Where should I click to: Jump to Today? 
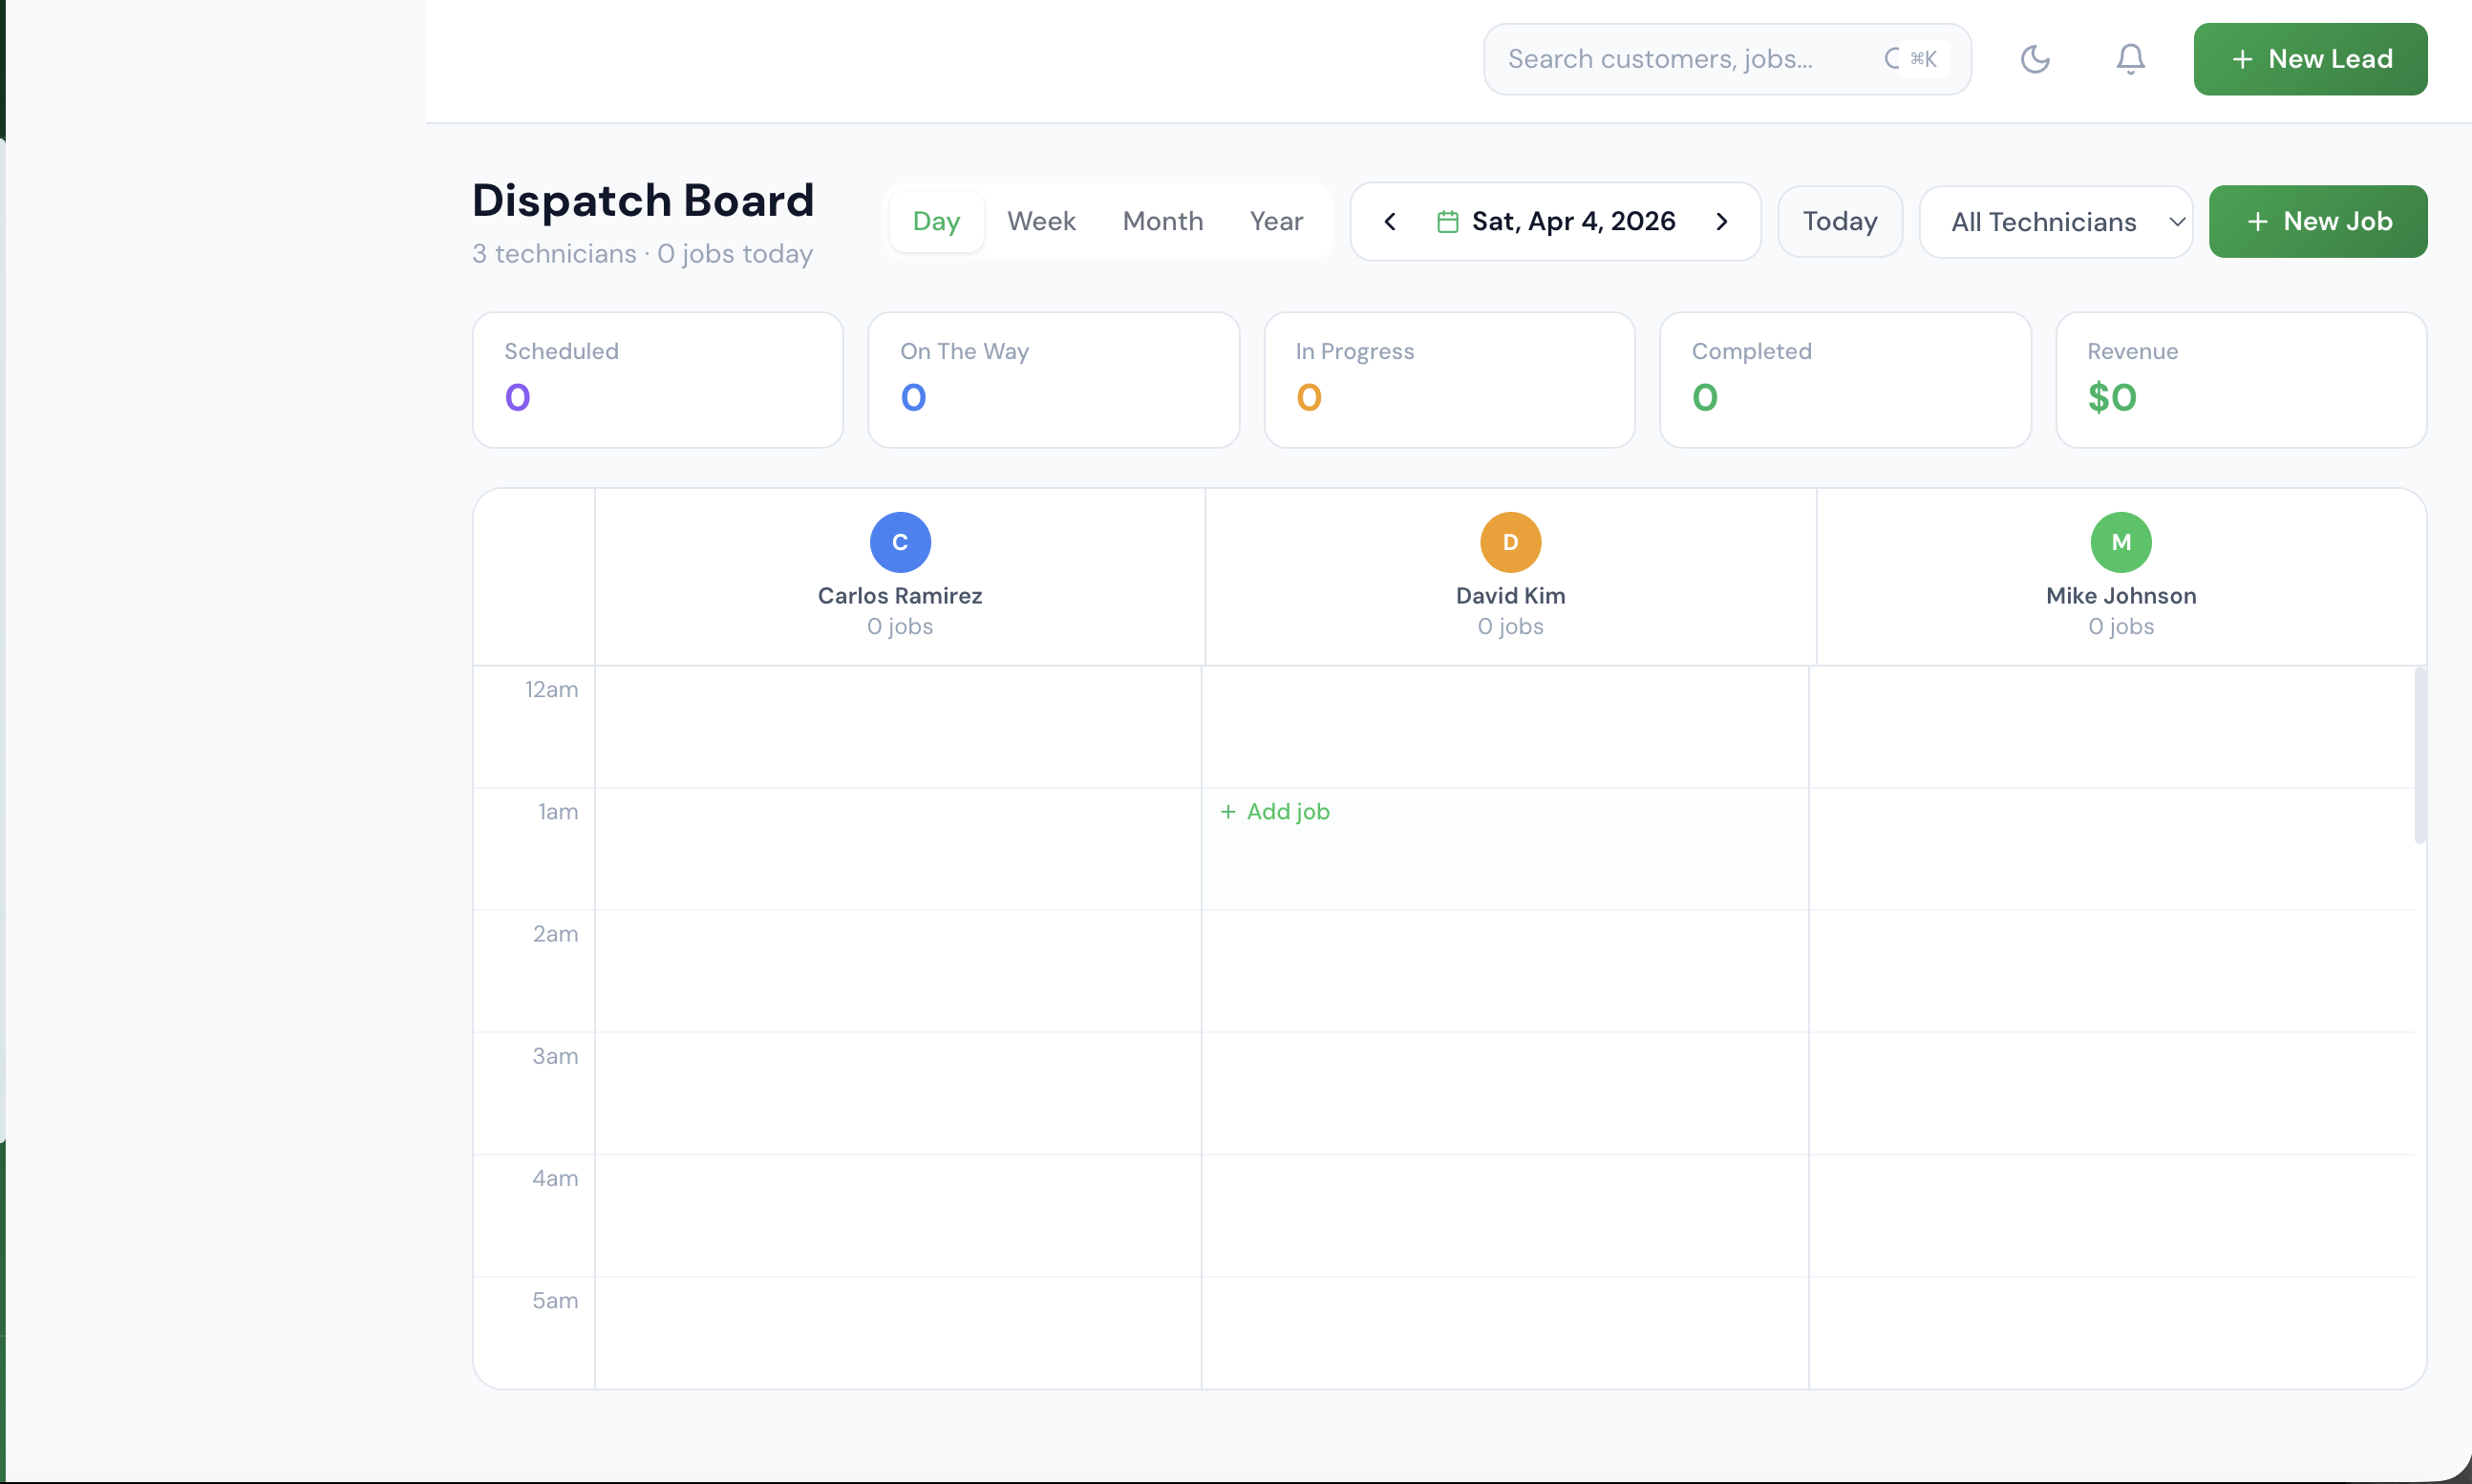(1839, 221)
